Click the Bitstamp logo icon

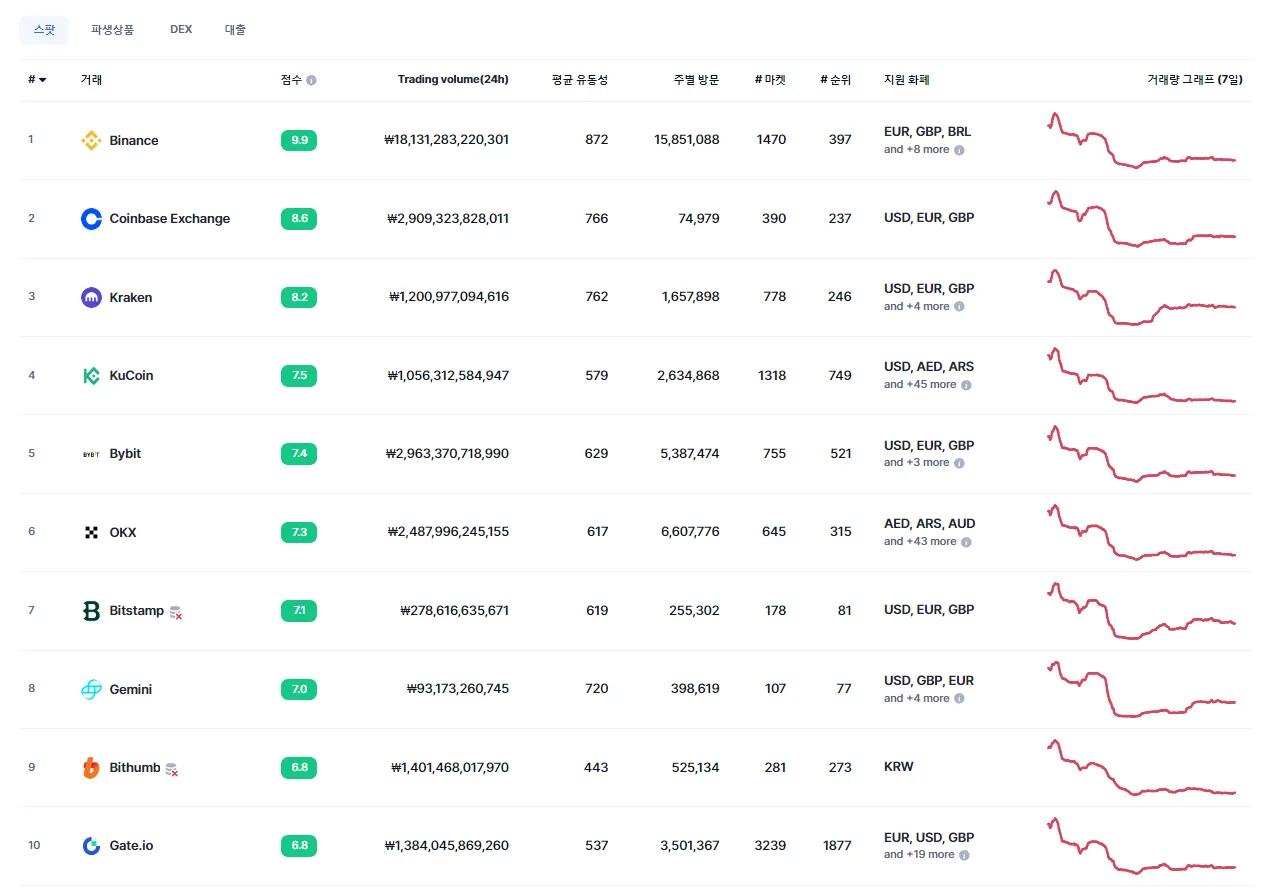click(x=91, y=611)
